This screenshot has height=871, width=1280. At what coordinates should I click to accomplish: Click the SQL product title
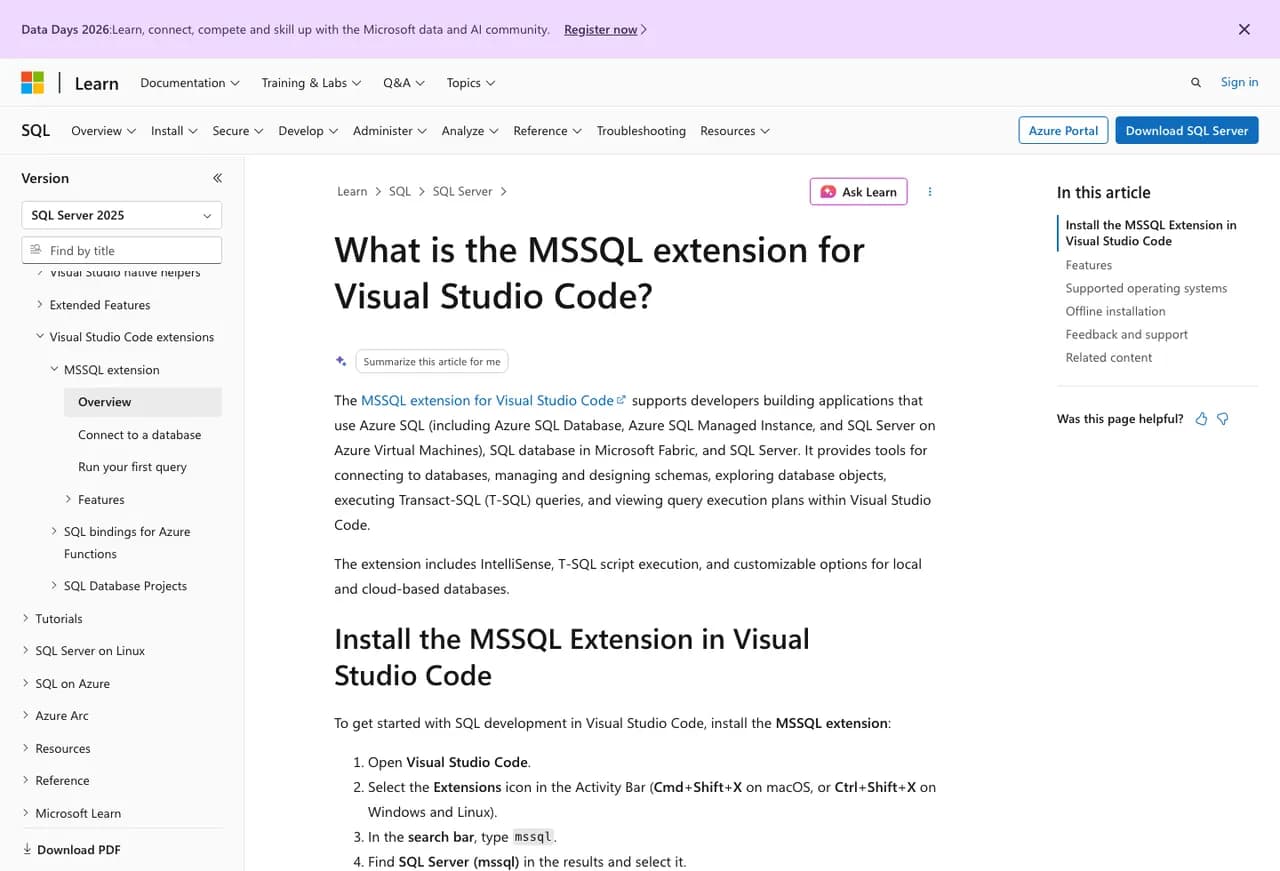point(36,131)
